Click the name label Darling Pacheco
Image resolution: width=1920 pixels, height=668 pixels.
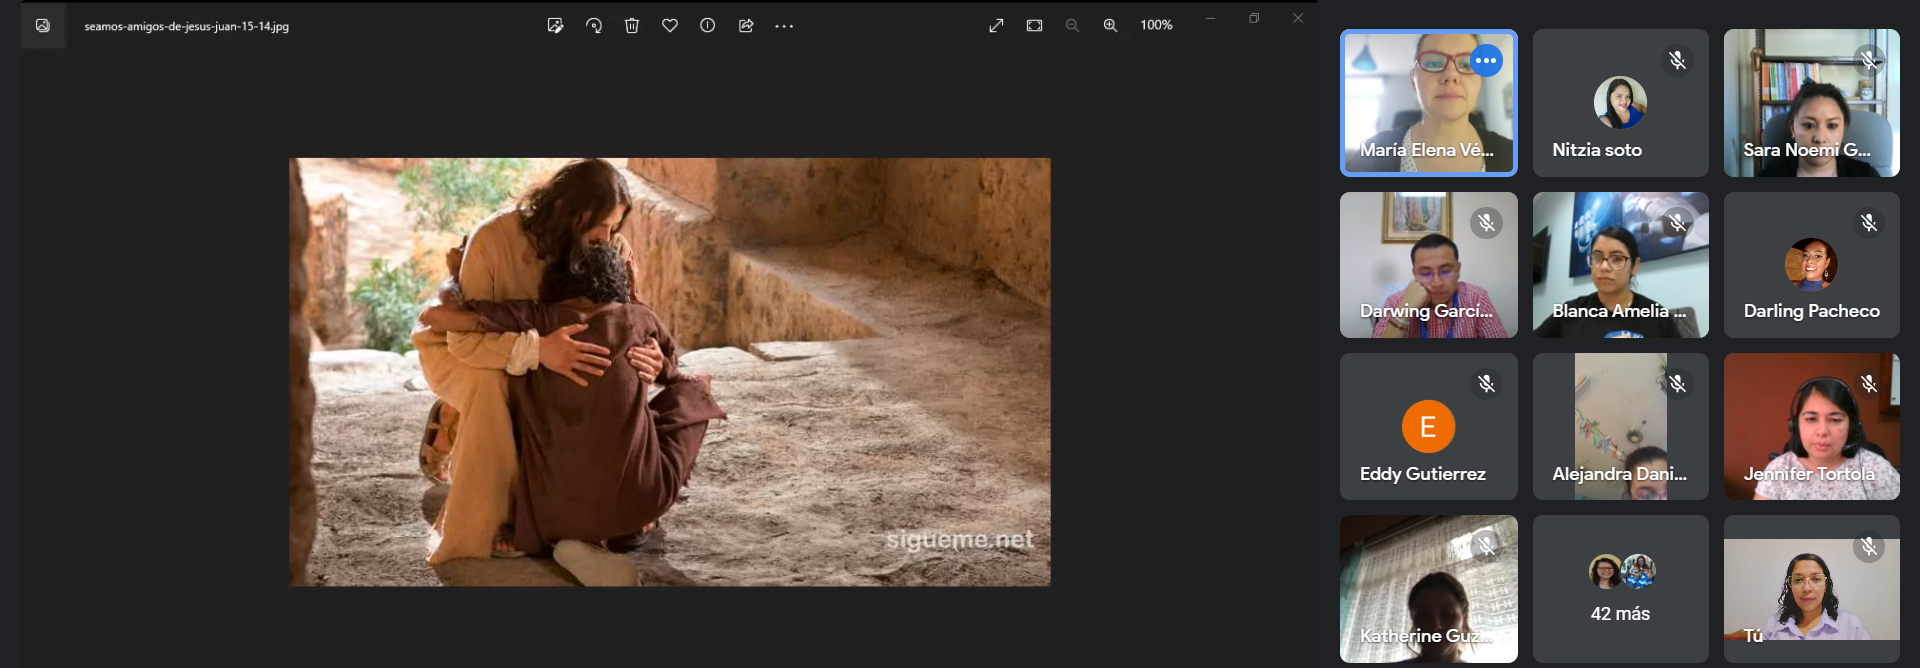(x=1812, y=311)
